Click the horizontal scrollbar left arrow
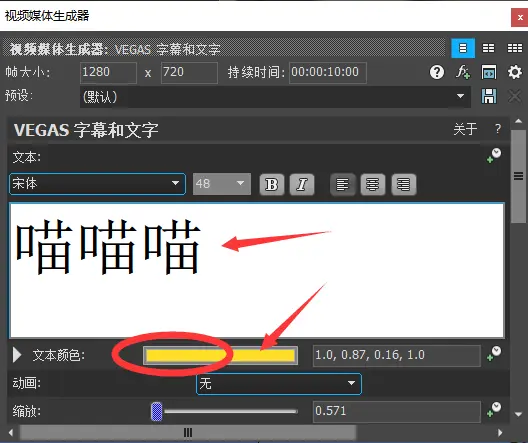Image resolution: width=528 pixels, height=443 pixels. click(x=11, y=433)
